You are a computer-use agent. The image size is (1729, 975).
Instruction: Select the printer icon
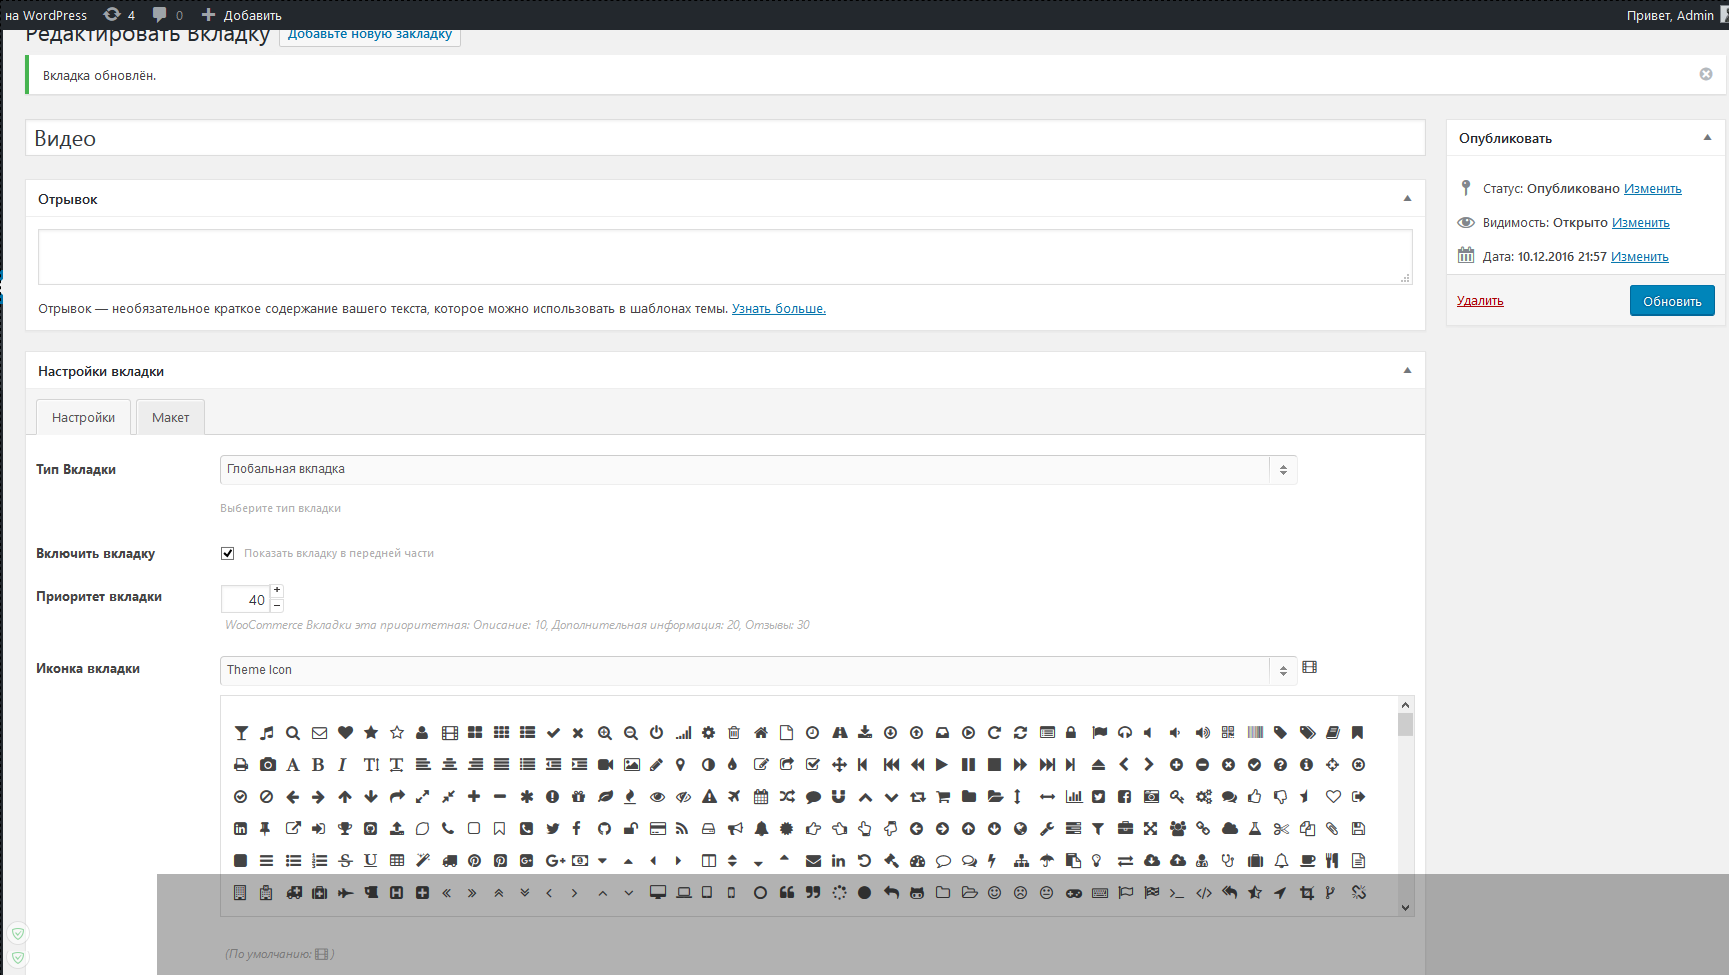(241, 765)
